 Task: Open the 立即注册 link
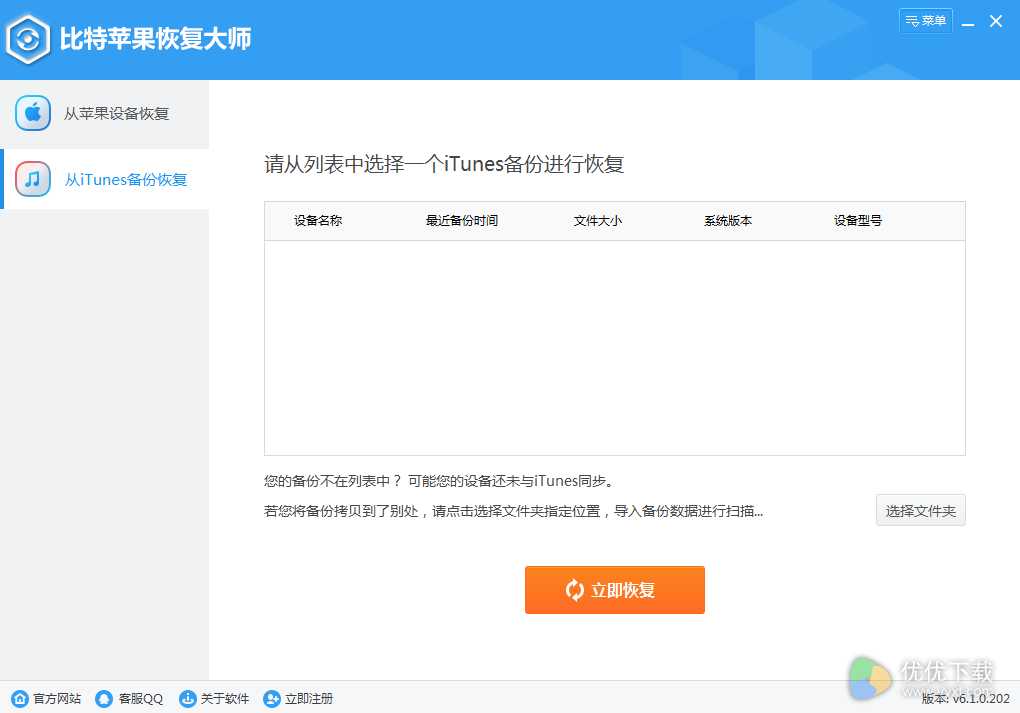tap(309, 699)
